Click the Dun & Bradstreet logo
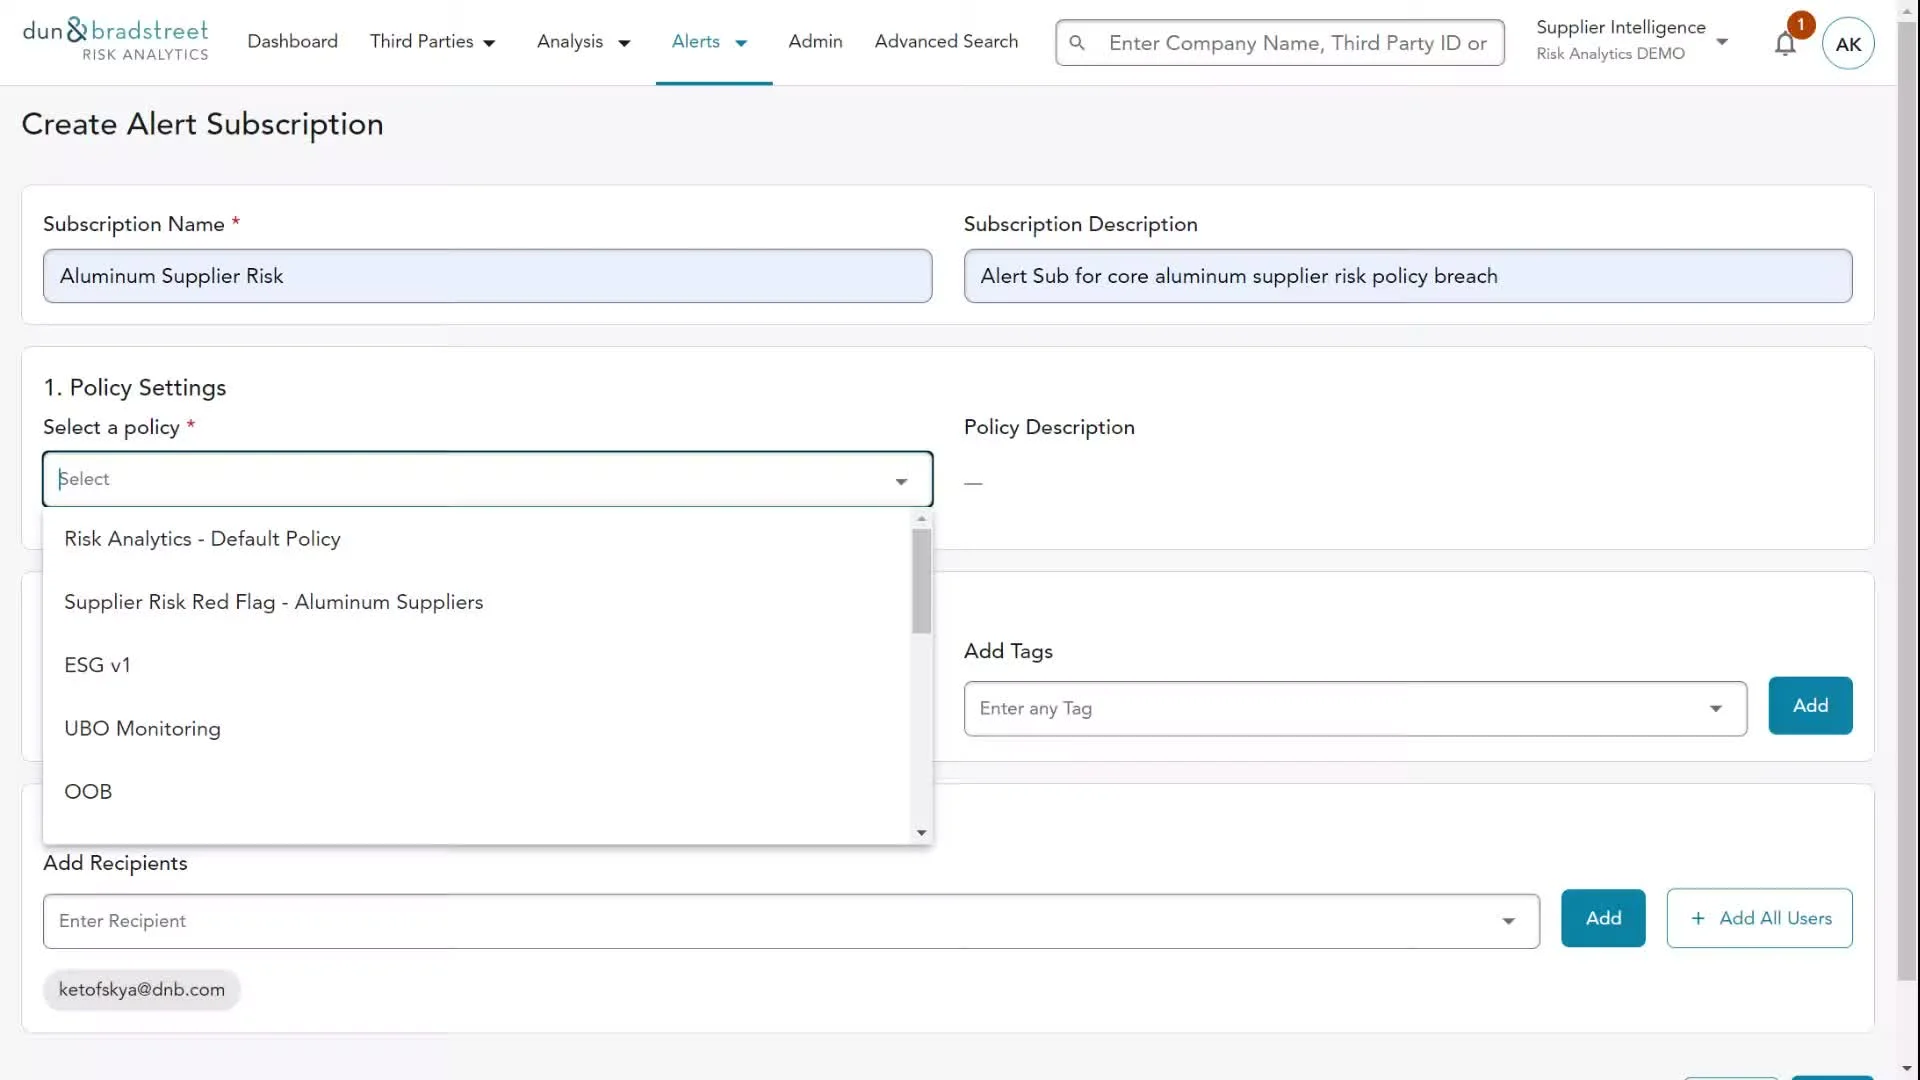This screenshot has height=1080, width=1920. [115, 40]
